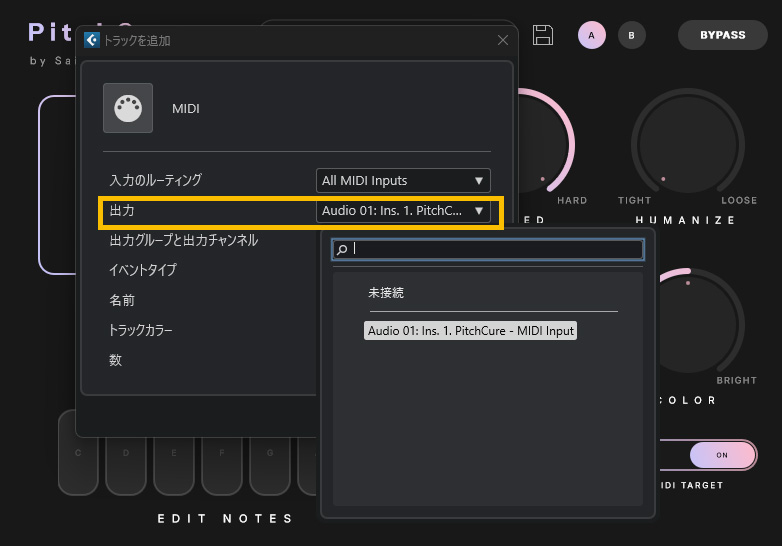
Task: Click the save preset floppy disk icon
Action: (543, 35)
